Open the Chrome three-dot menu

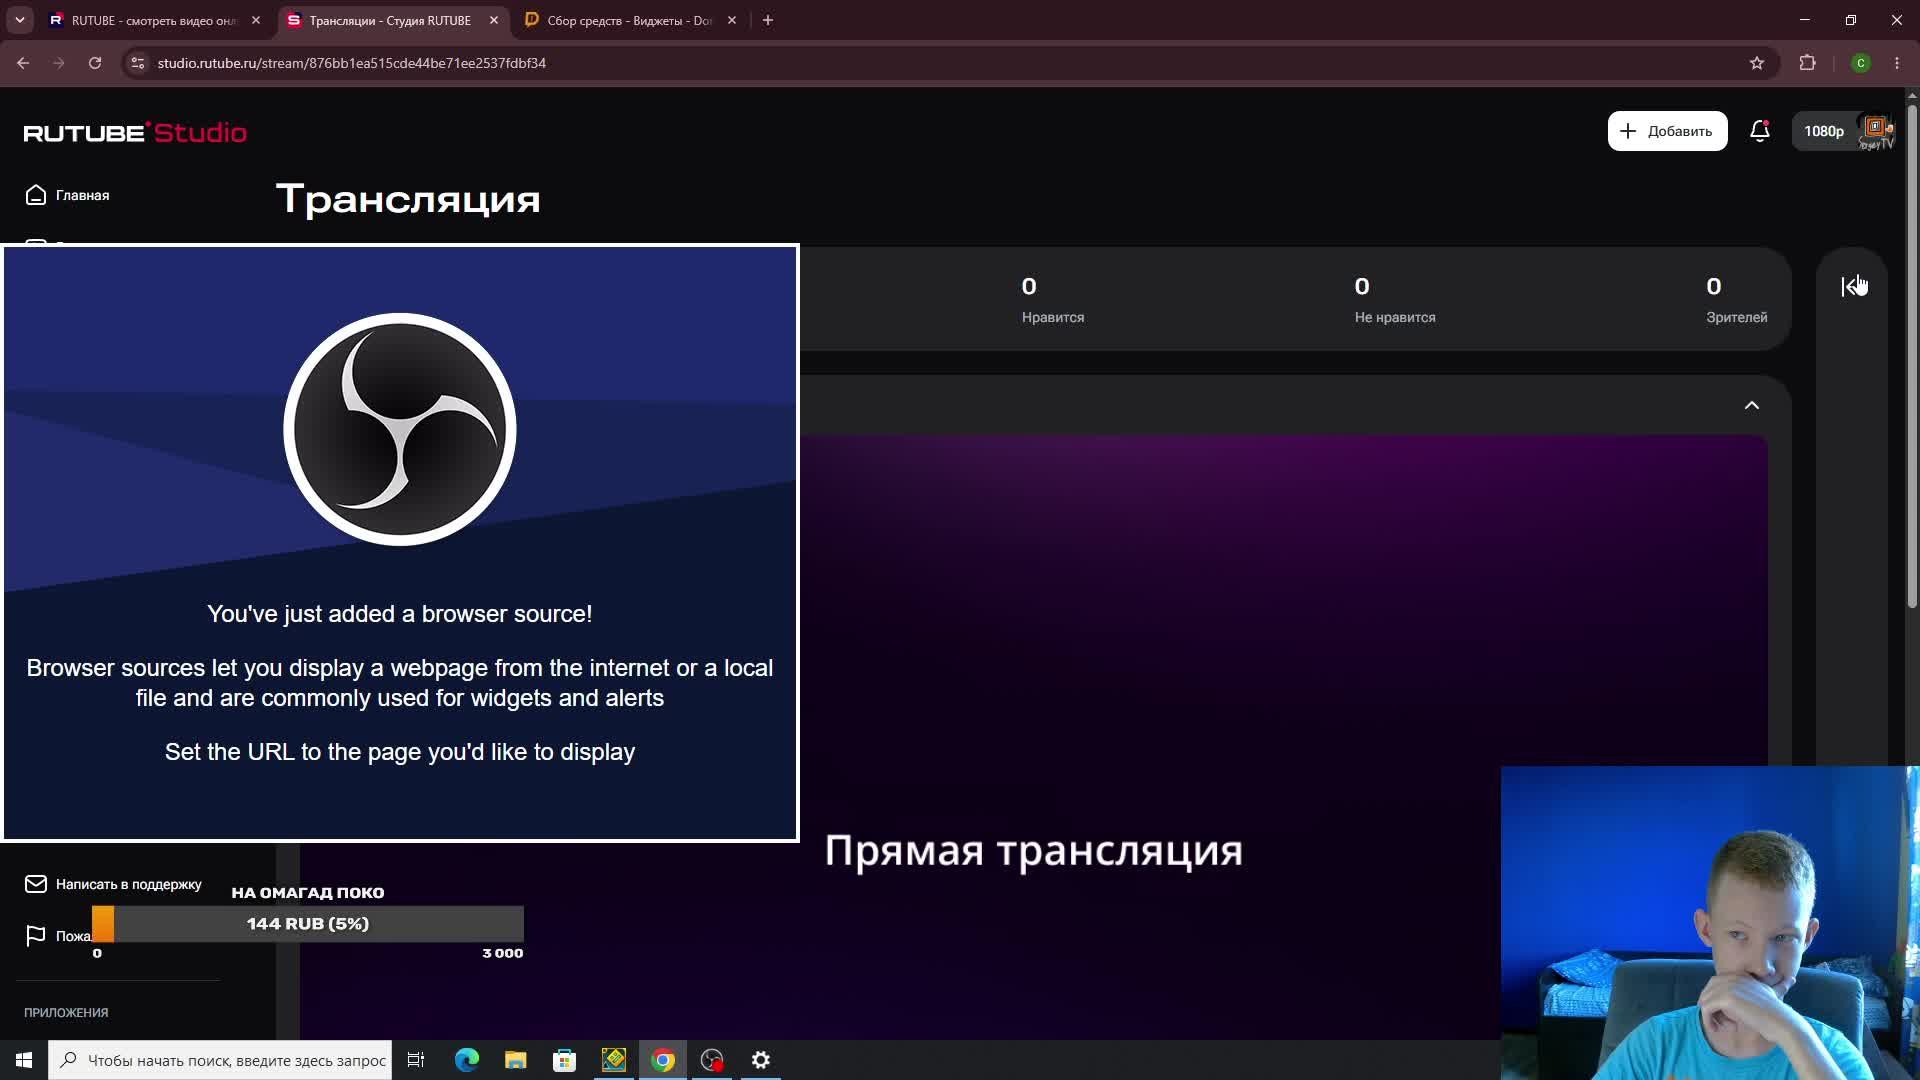(x=1897, y=63)
